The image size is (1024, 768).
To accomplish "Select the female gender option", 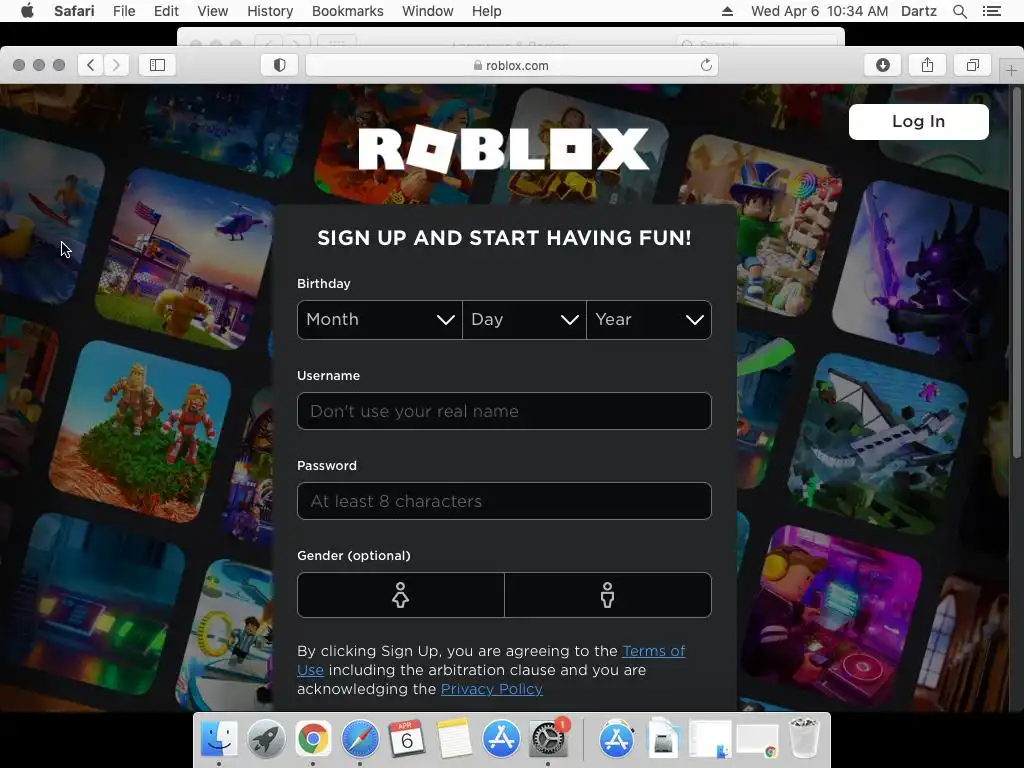I will [400, 595].
